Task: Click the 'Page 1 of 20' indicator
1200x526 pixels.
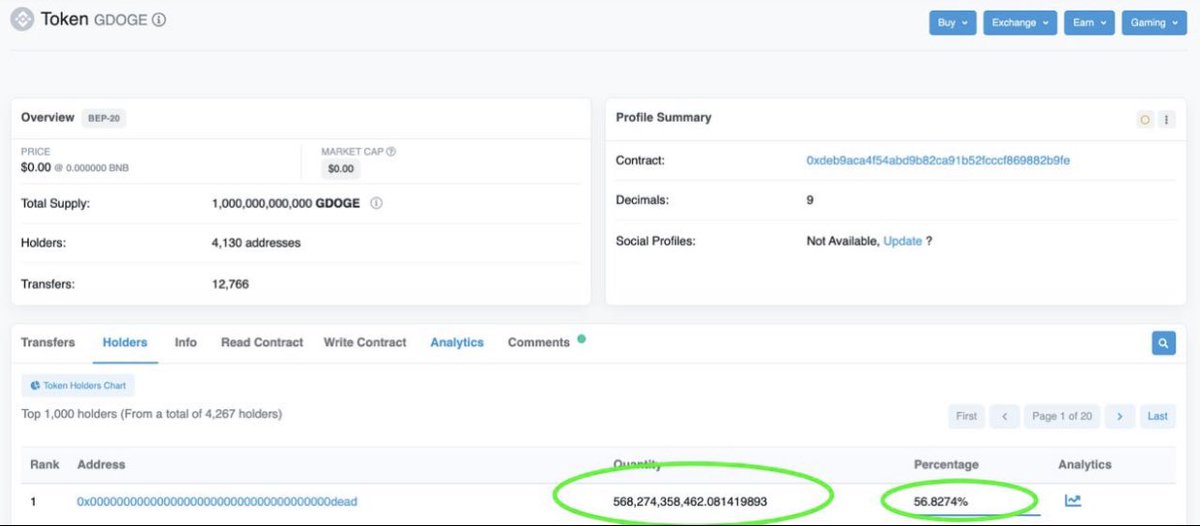Action: [x=1062, y=416]
